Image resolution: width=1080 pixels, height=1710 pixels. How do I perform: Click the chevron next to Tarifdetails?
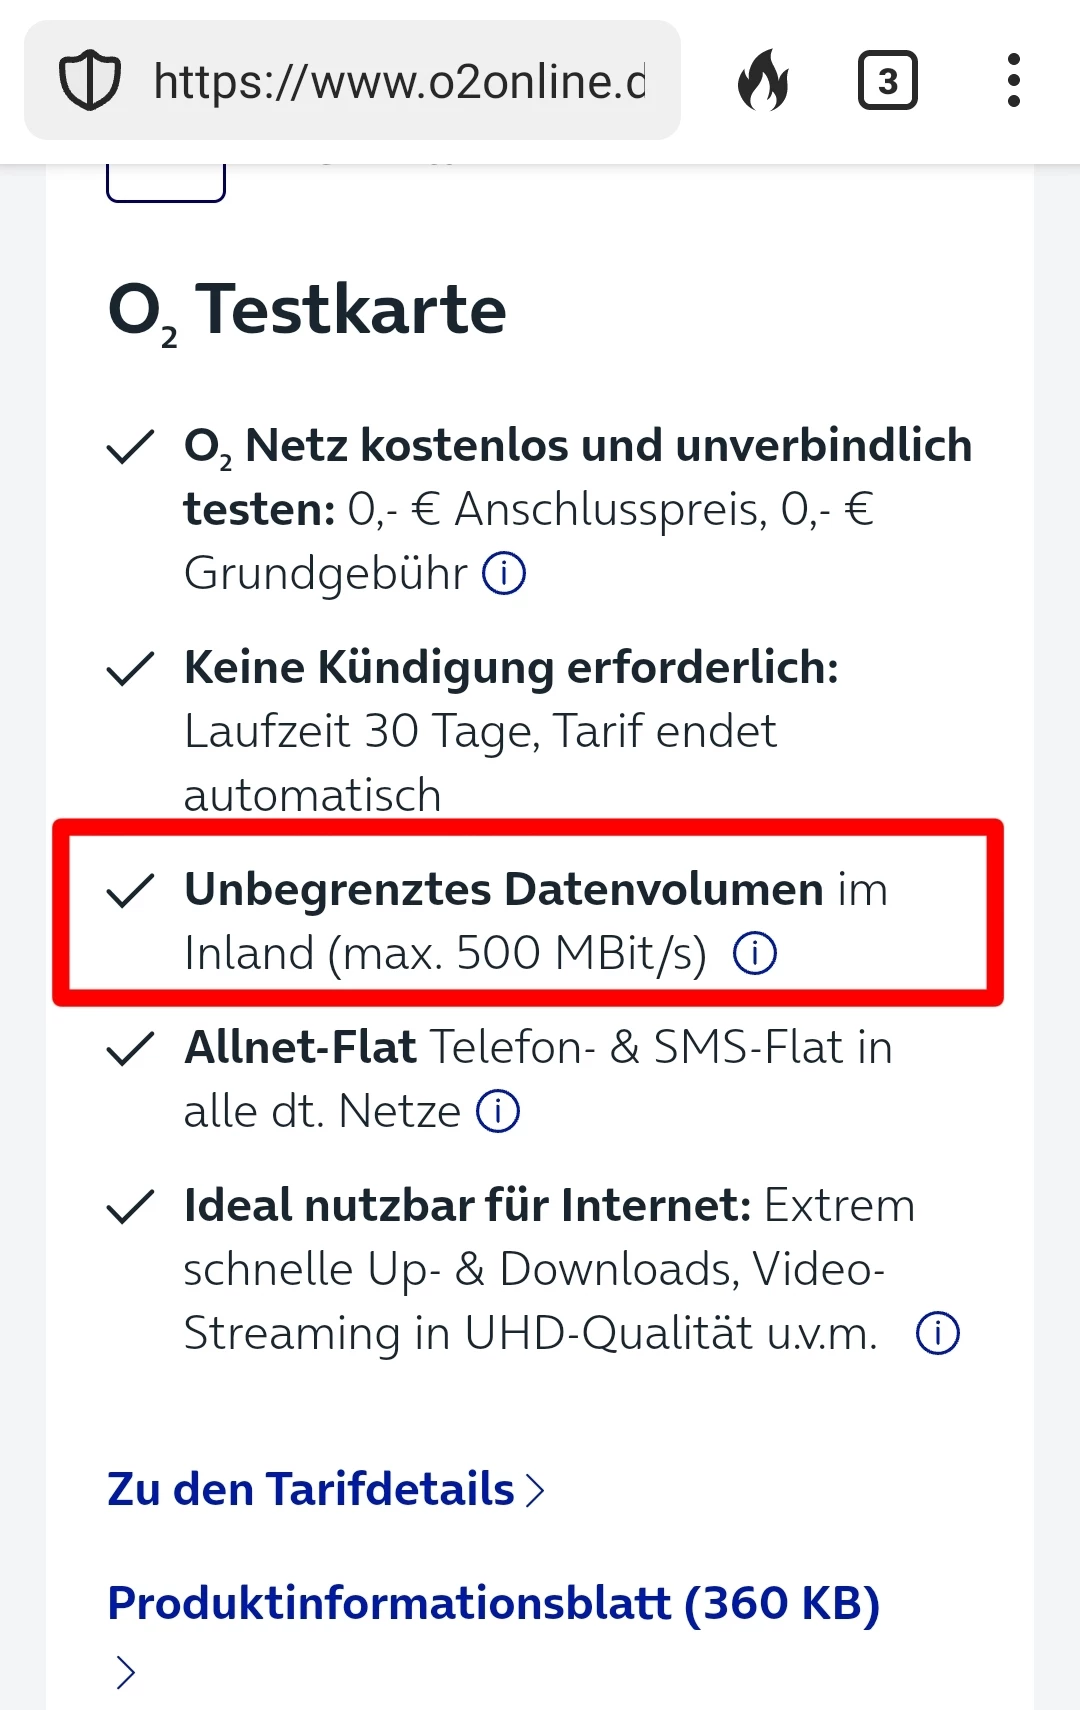(x=536, y=1490)
